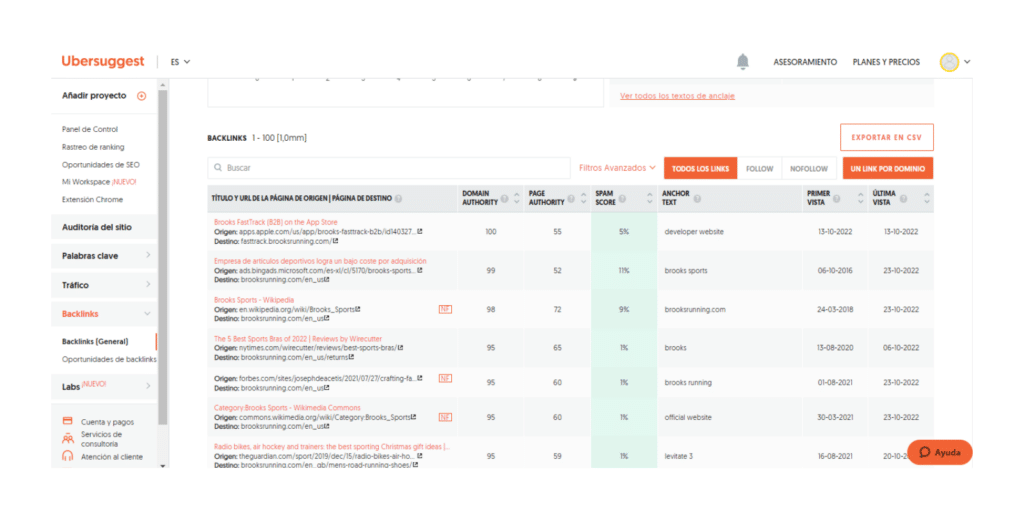Select Backlinks (General) in sidebar
The image size is (1024, 512).
(95, 342)
